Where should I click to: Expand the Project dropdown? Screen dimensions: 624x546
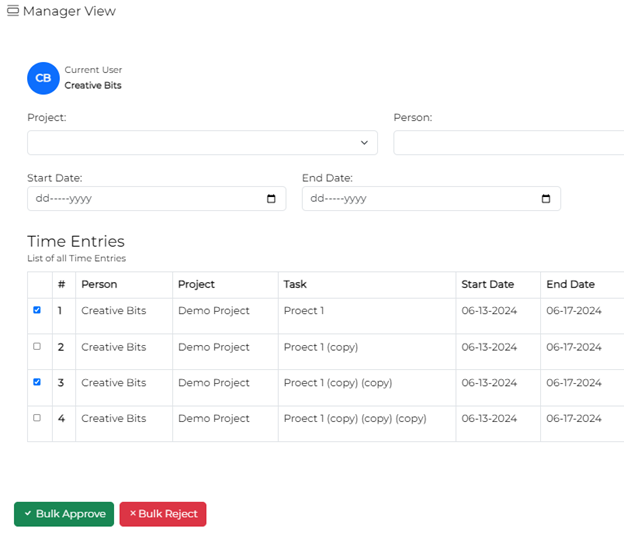click(202, 142)
